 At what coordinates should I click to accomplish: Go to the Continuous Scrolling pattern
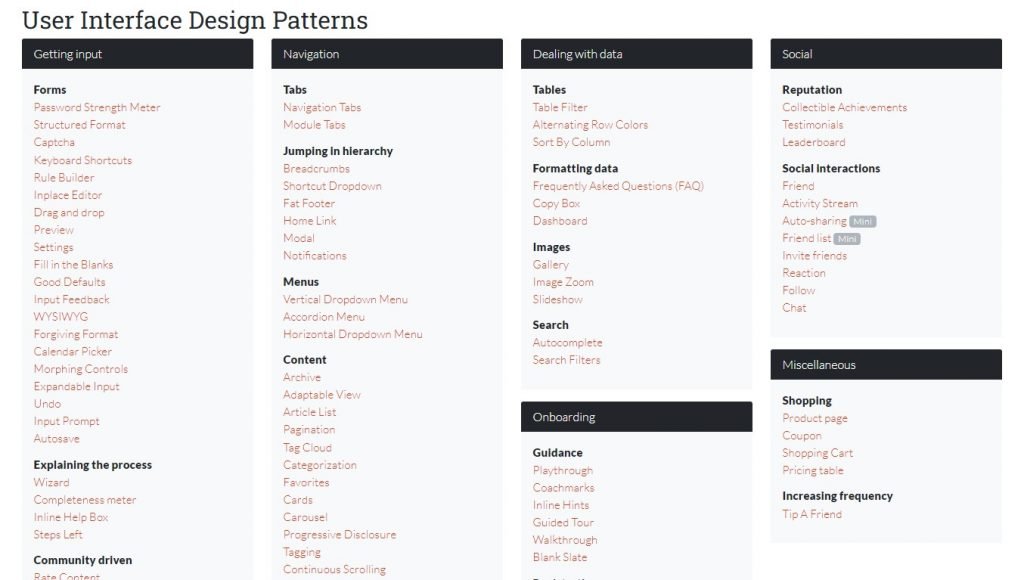[x=334, y=569]
